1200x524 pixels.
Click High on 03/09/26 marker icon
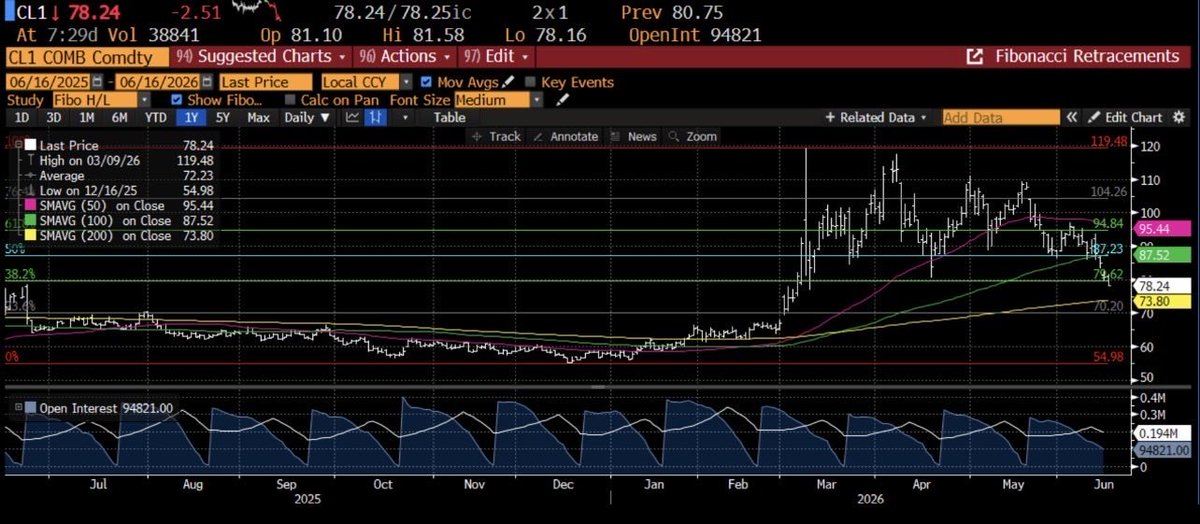(x=32, y=159)
